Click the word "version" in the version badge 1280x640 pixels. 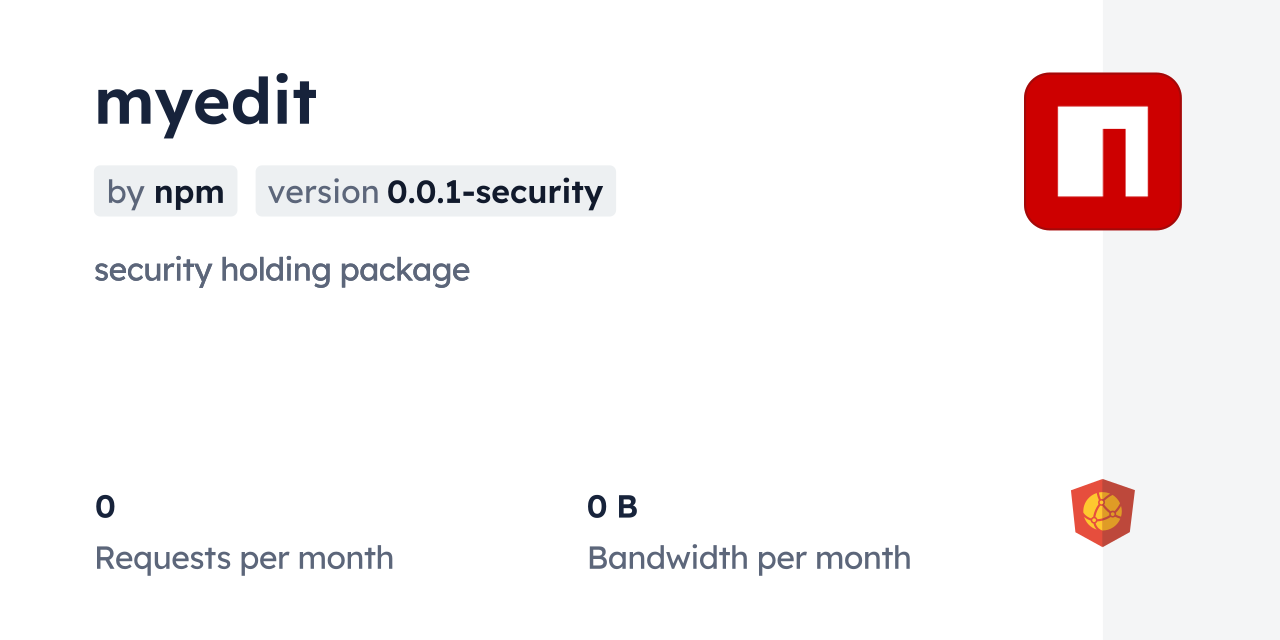tap(323, 191)
